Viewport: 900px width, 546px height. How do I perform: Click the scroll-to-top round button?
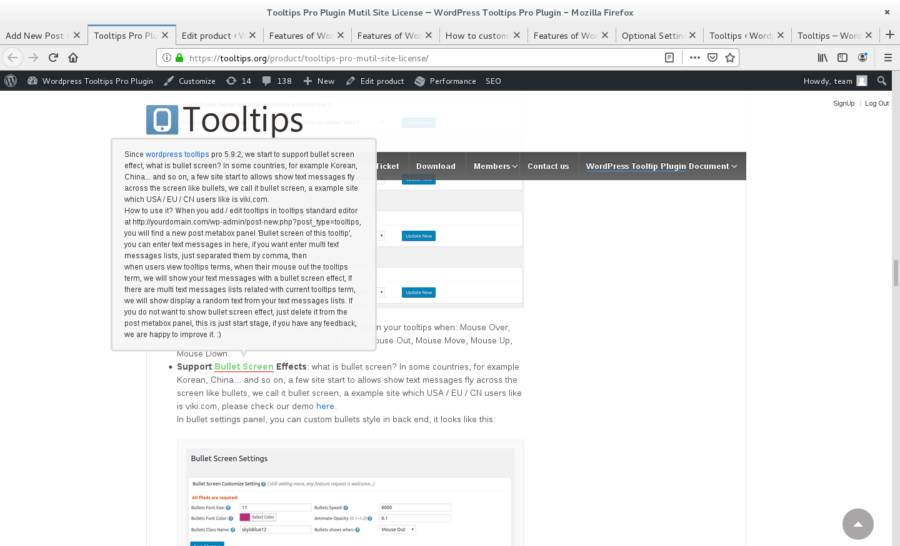pyautogui.click(x=858, y=524)
